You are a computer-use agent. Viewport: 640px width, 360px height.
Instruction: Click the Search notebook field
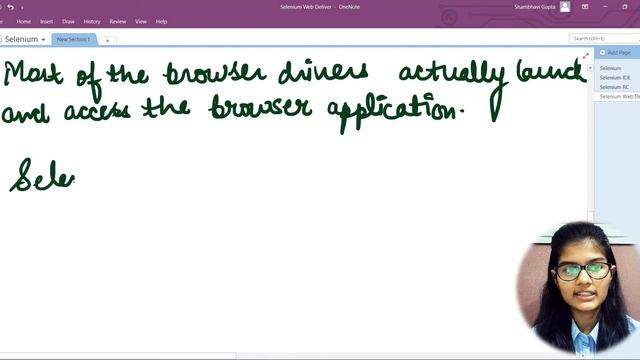tap(604, 38)
